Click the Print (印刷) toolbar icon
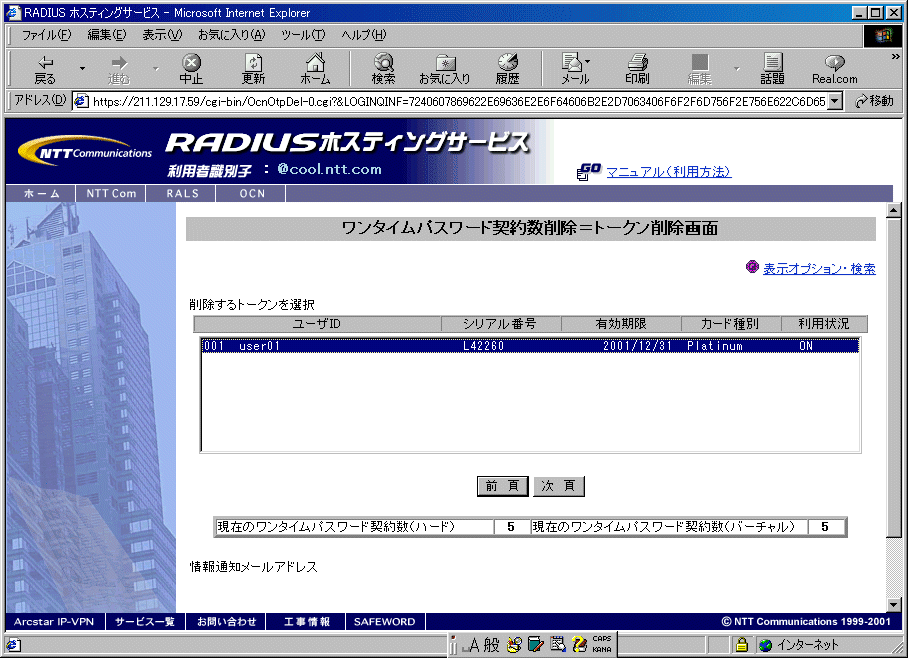The width and height of the screenshot is (908, 658). pyautogui.click(x=637, y=68)
